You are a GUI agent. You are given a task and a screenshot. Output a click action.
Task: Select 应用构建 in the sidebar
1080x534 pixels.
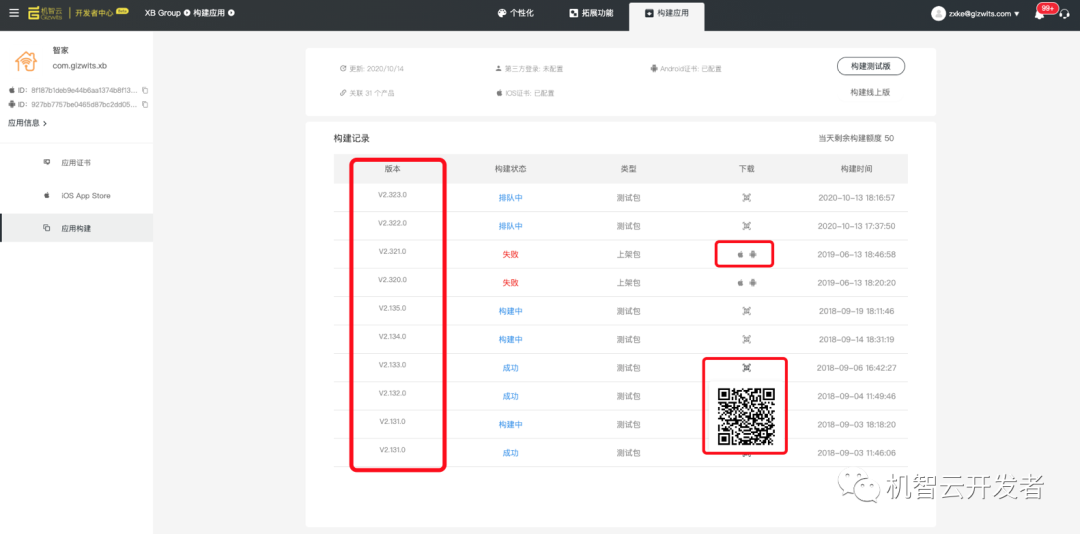[76, 228]
